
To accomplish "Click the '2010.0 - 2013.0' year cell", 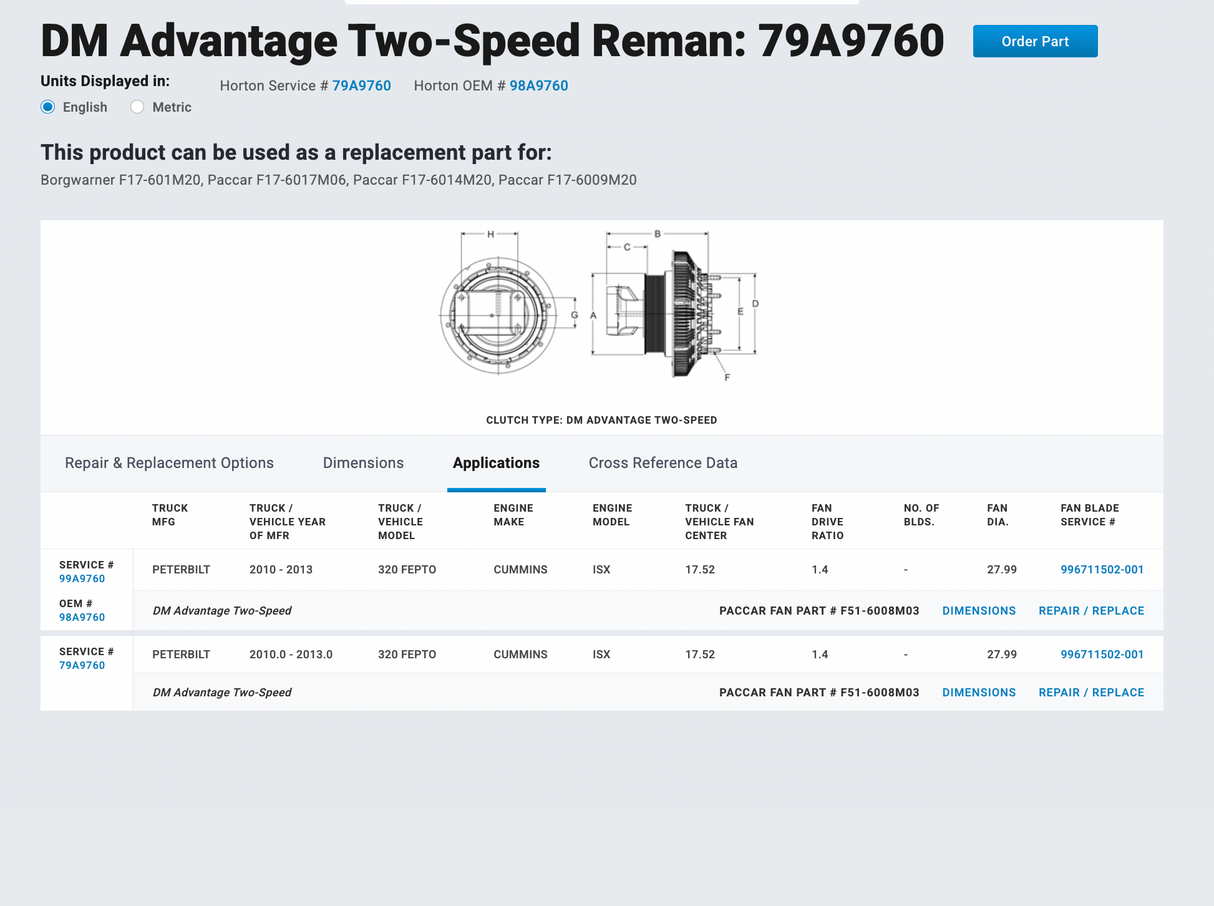I will point(291,655).
